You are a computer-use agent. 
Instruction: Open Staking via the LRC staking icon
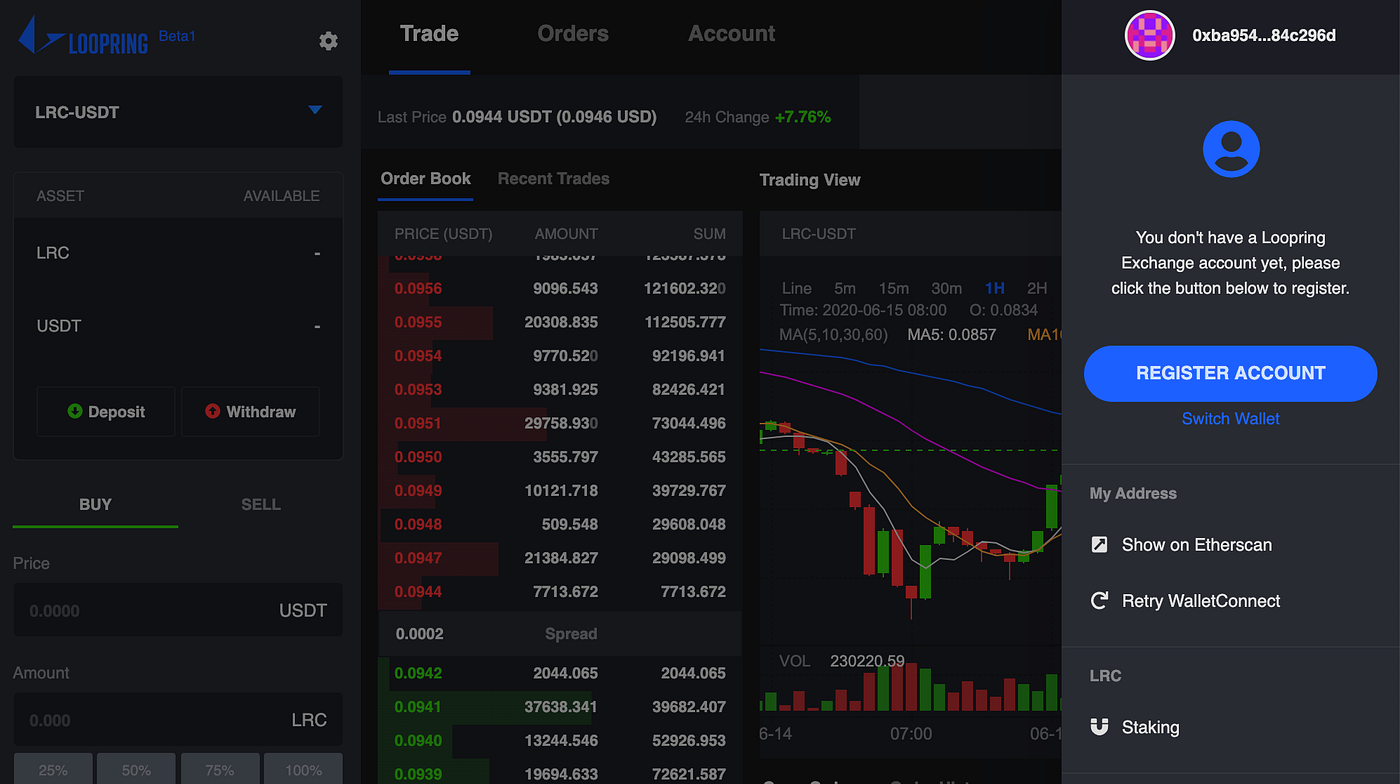pos(1100,727)
